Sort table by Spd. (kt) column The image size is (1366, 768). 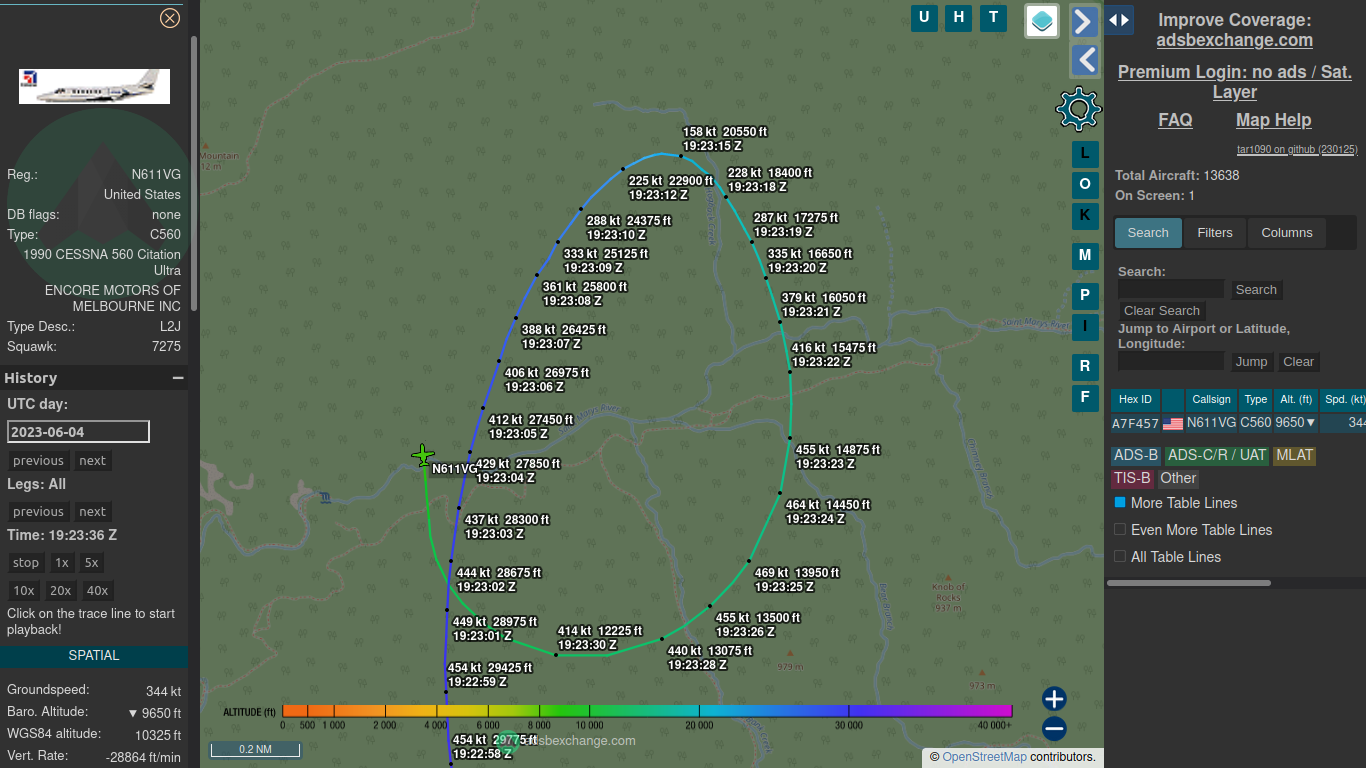click(x=1343, y=400)
